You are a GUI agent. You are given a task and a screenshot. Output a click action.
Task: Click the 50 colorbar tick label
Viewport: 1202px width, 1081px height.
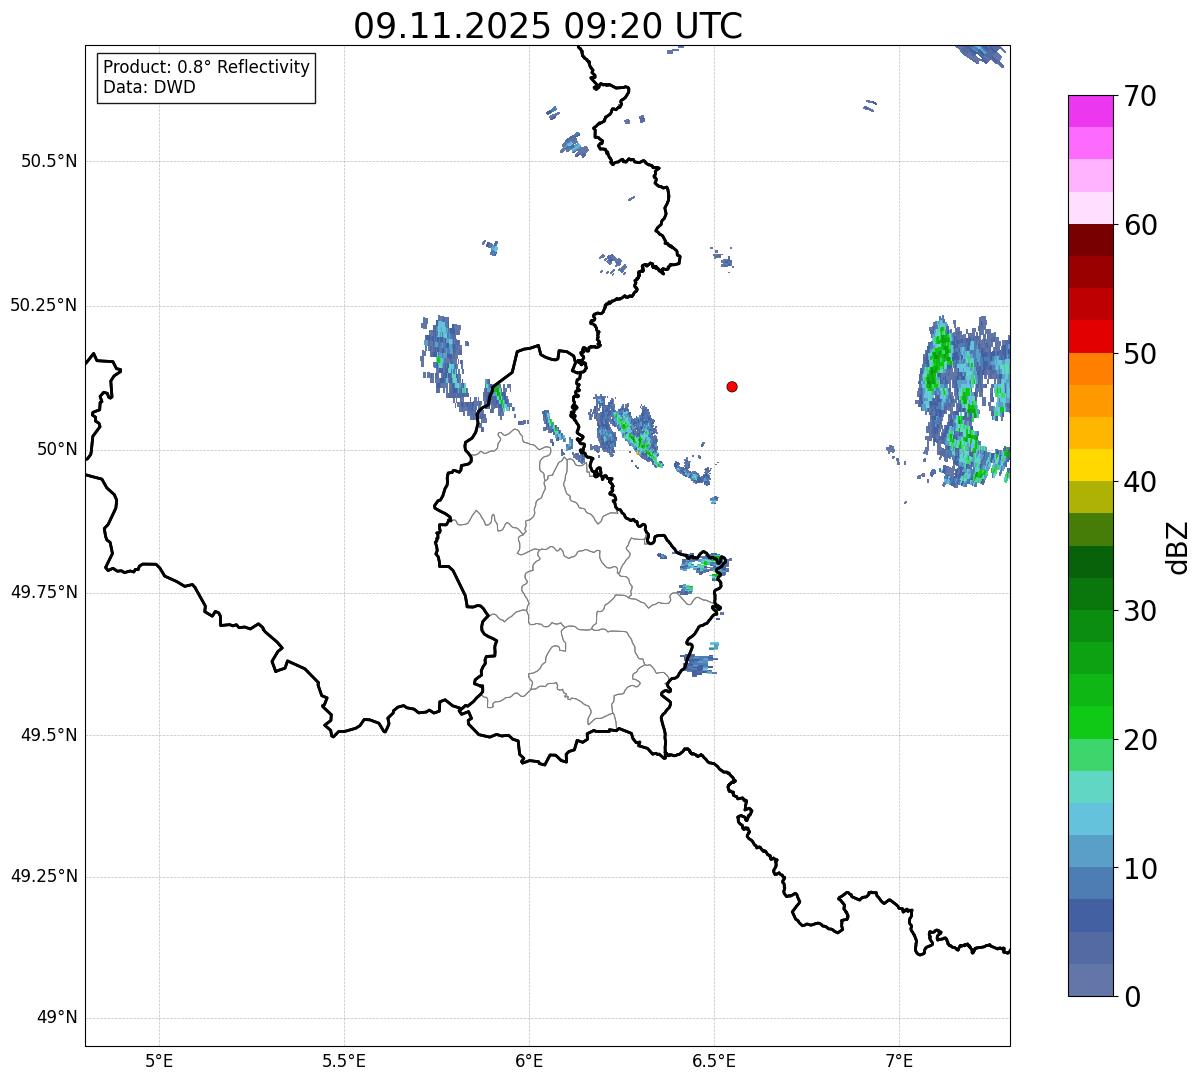point(1140,354)
